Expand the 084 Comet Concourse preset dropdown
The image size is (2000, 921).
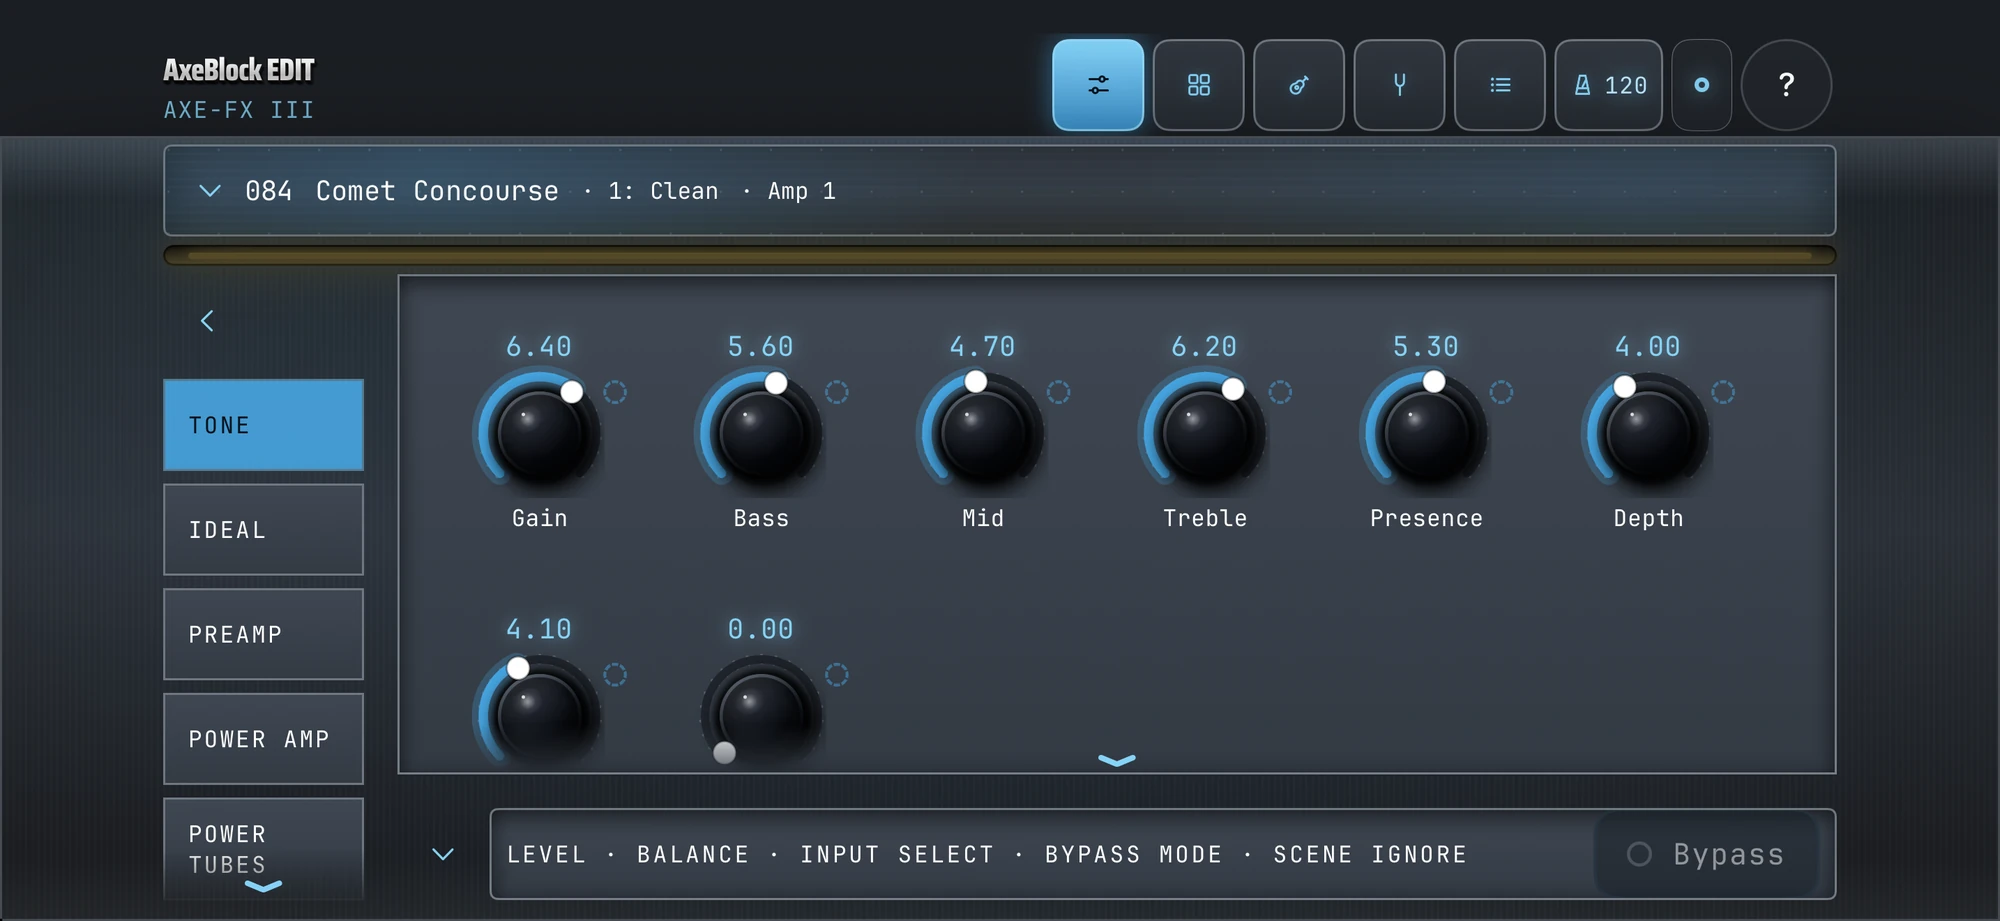[209, 191]
